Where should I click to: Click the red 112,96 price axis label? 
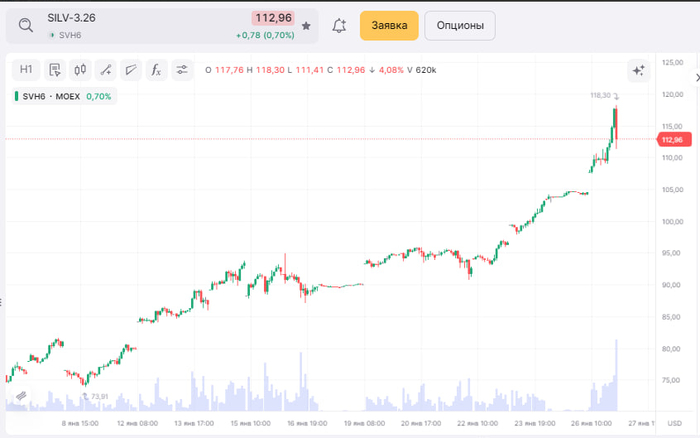671,140
